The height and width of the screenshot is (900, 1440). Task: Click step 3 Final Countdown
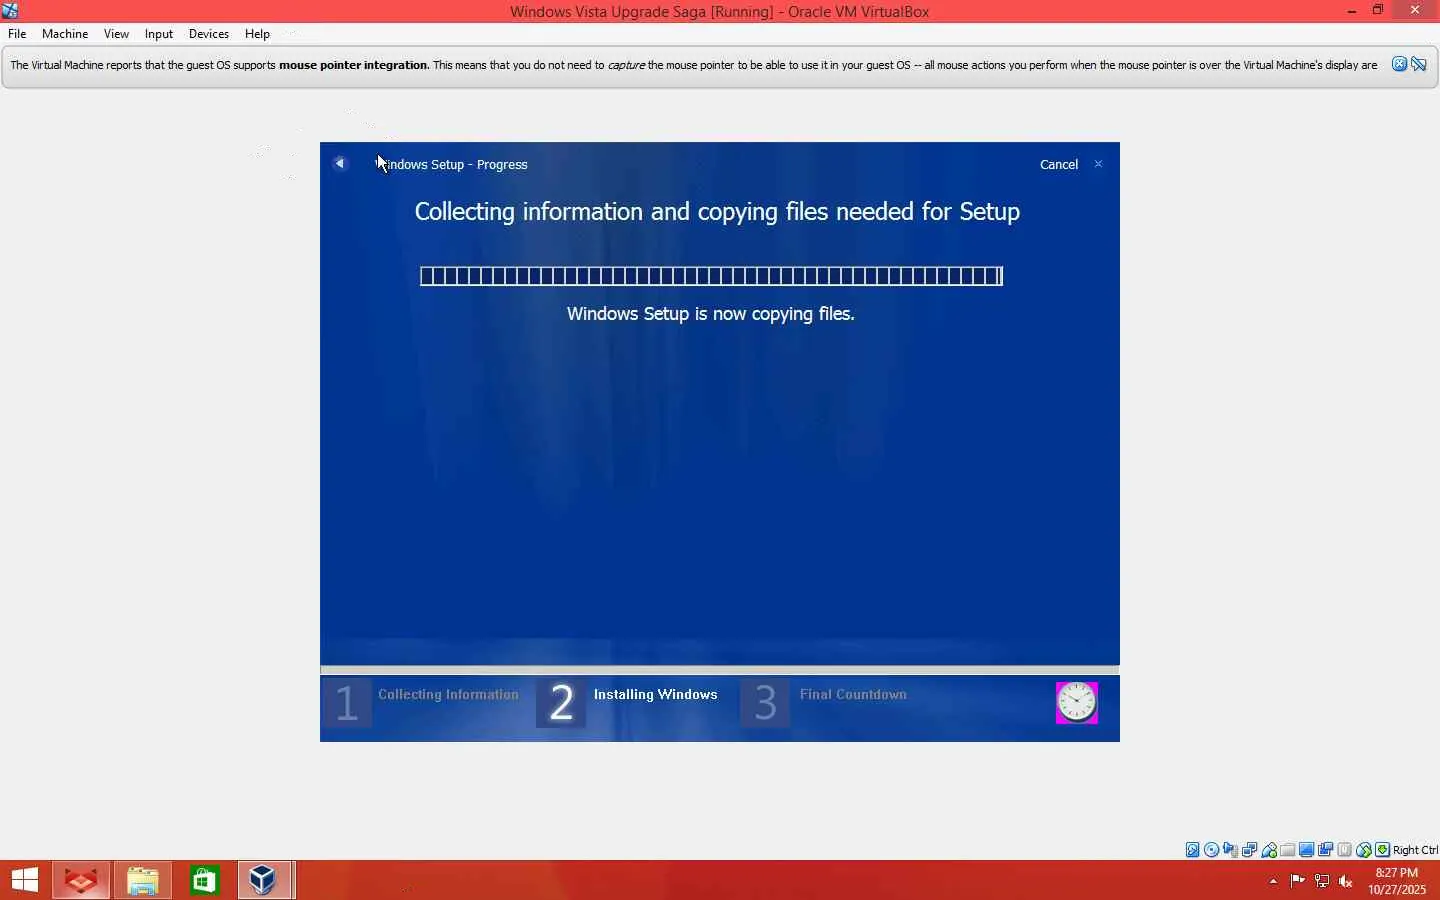(x=825, y=702)
